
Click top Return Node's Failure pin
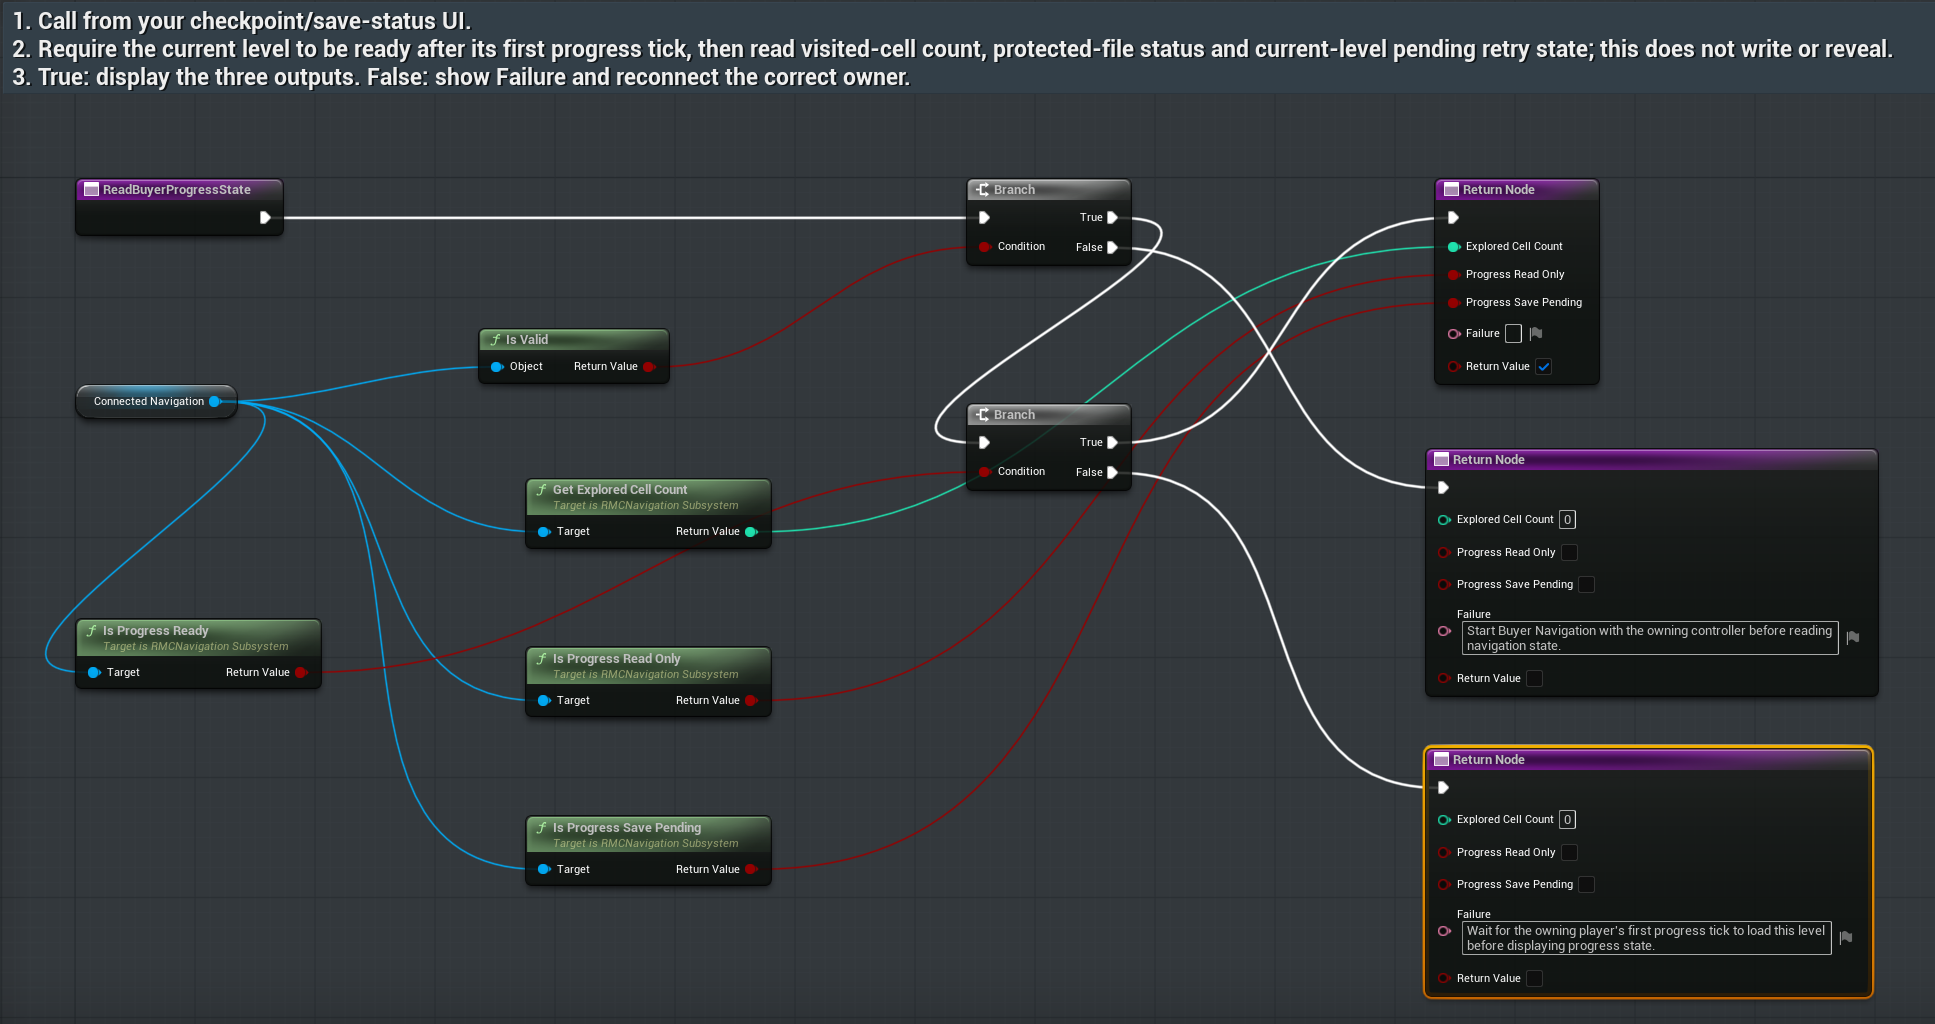point(1454,334)
